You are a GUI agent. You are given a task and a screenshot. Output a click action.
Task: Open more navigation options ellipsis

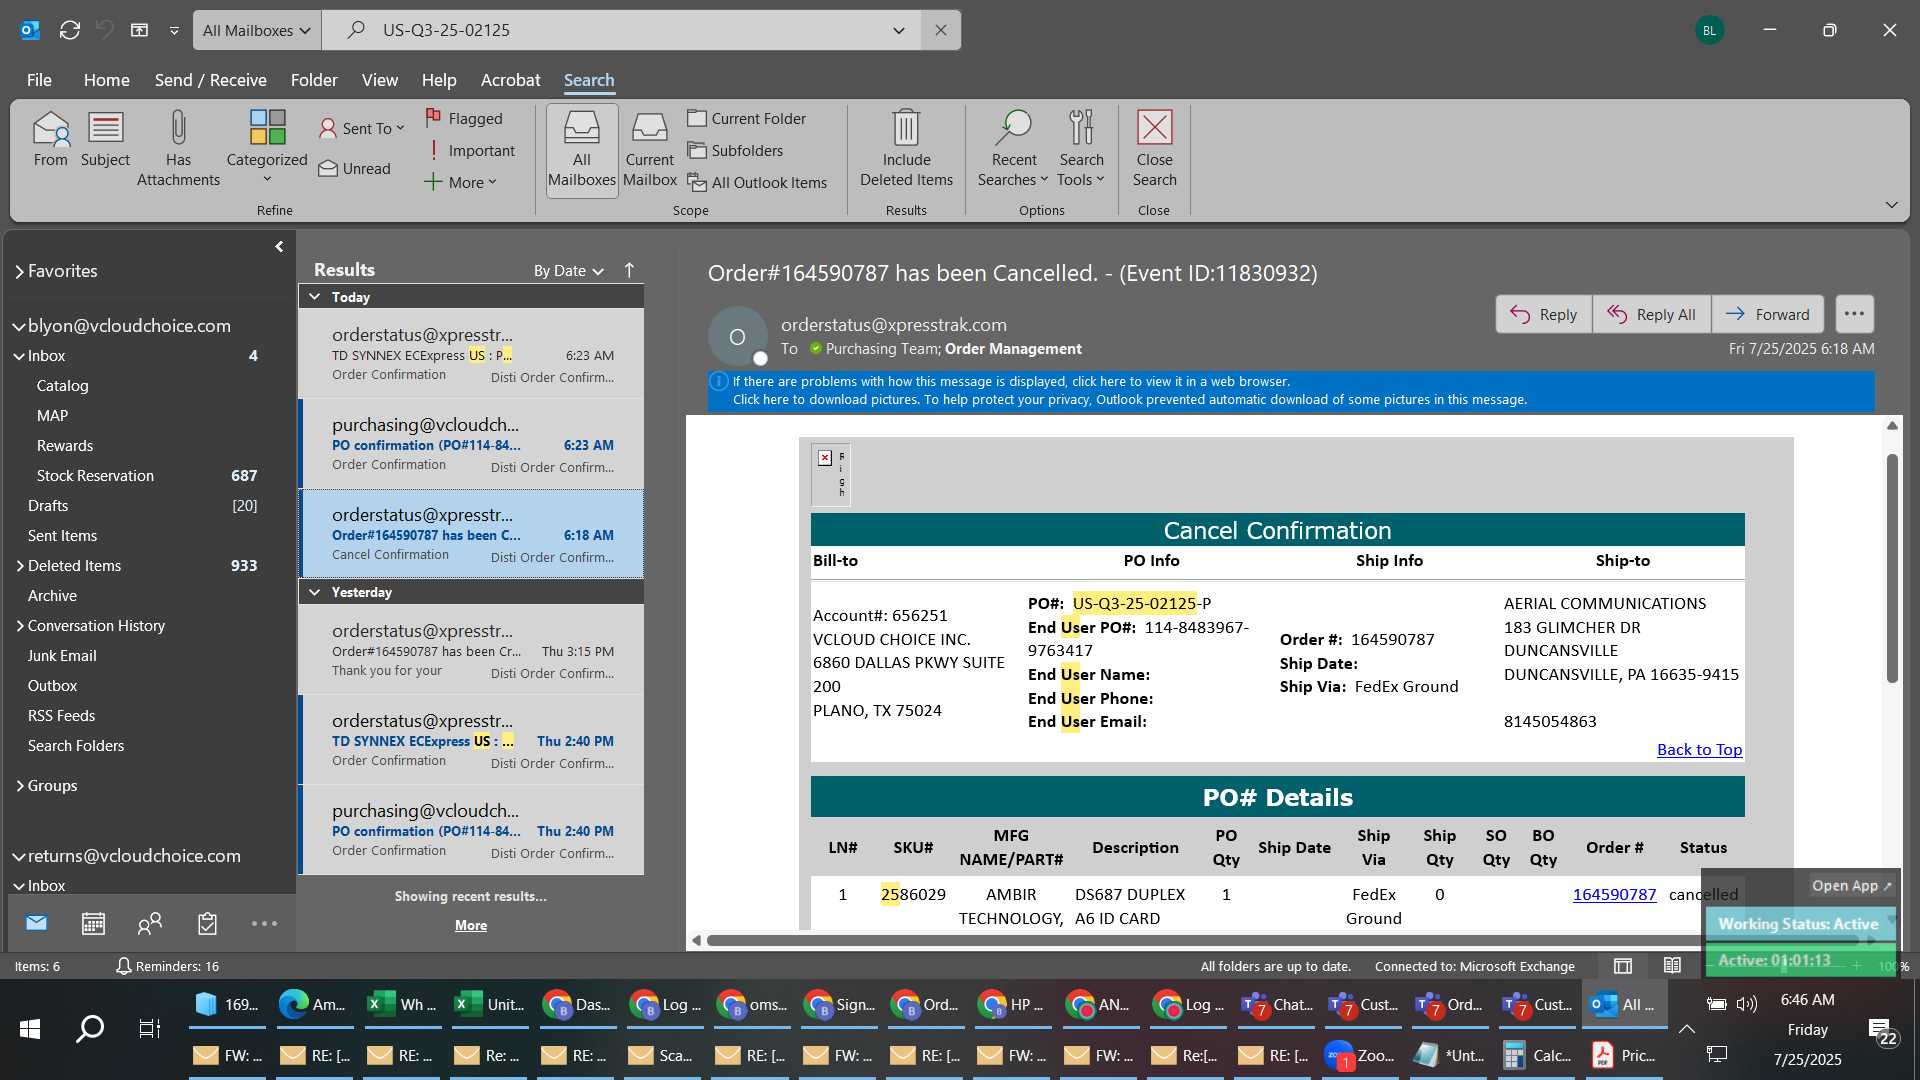point(264,923)
